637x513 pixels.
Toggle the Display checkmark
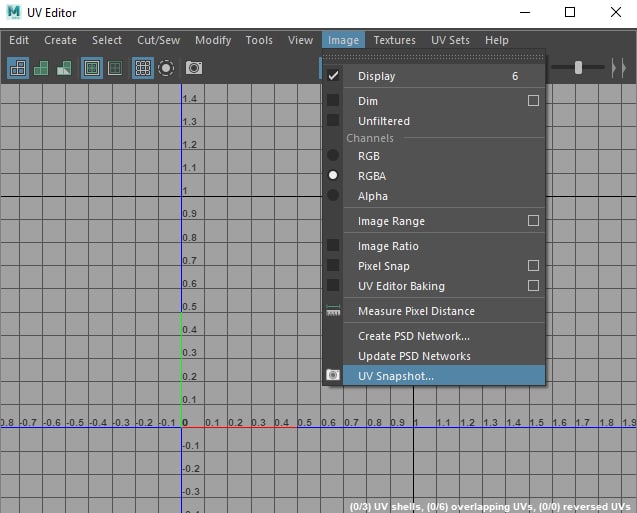pos(333,76)
